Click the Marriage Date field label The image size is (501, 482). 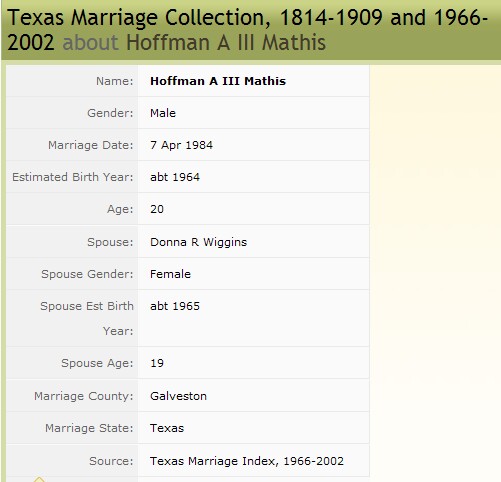pos(91,145)
